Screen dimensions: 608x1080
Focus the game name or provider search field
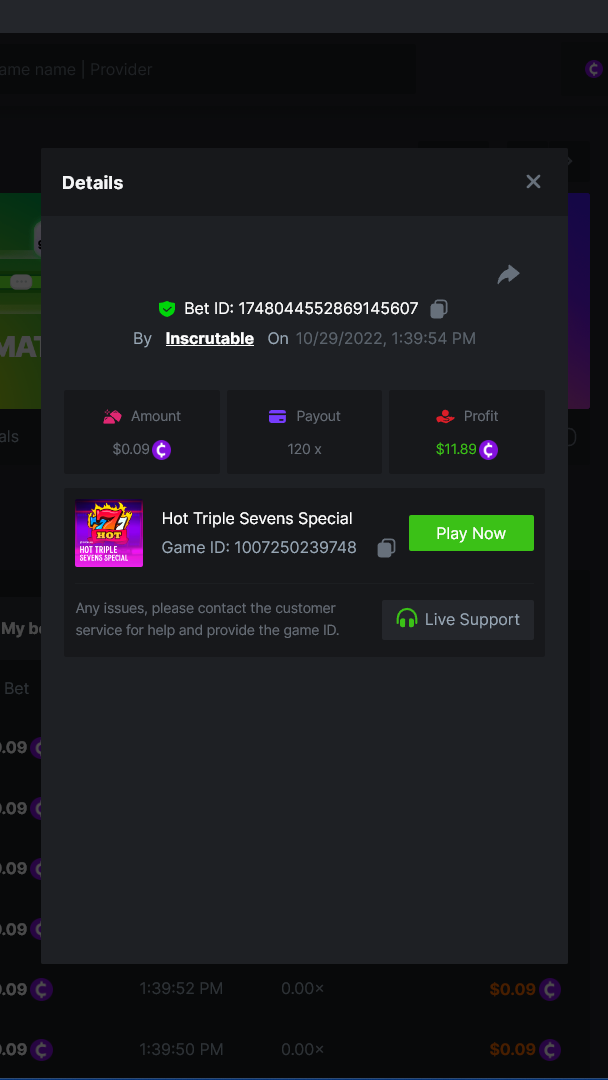pos(200,70)
